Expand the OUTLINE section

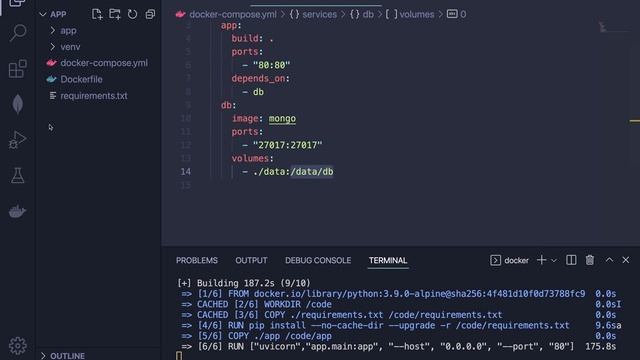tap(62, 356)
